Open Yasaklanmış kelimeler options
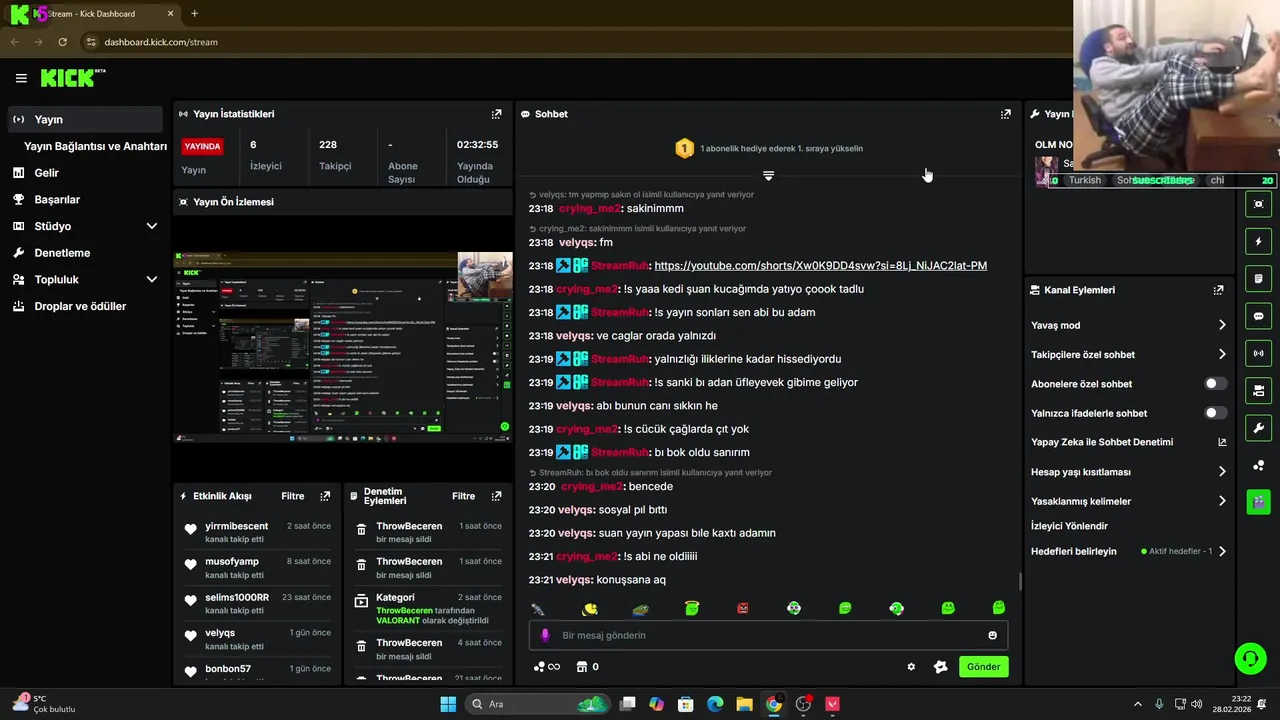Screen dimensions: 1280x720 (1128, 501)
